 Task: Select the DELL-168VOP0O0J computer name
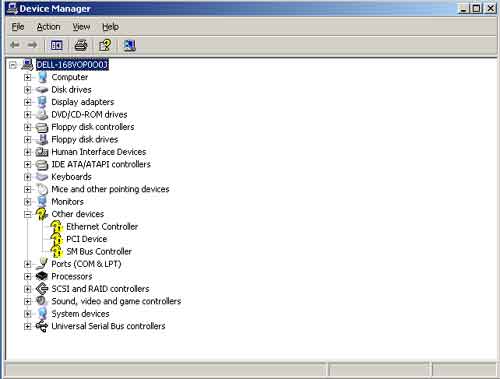click(72, 65)
